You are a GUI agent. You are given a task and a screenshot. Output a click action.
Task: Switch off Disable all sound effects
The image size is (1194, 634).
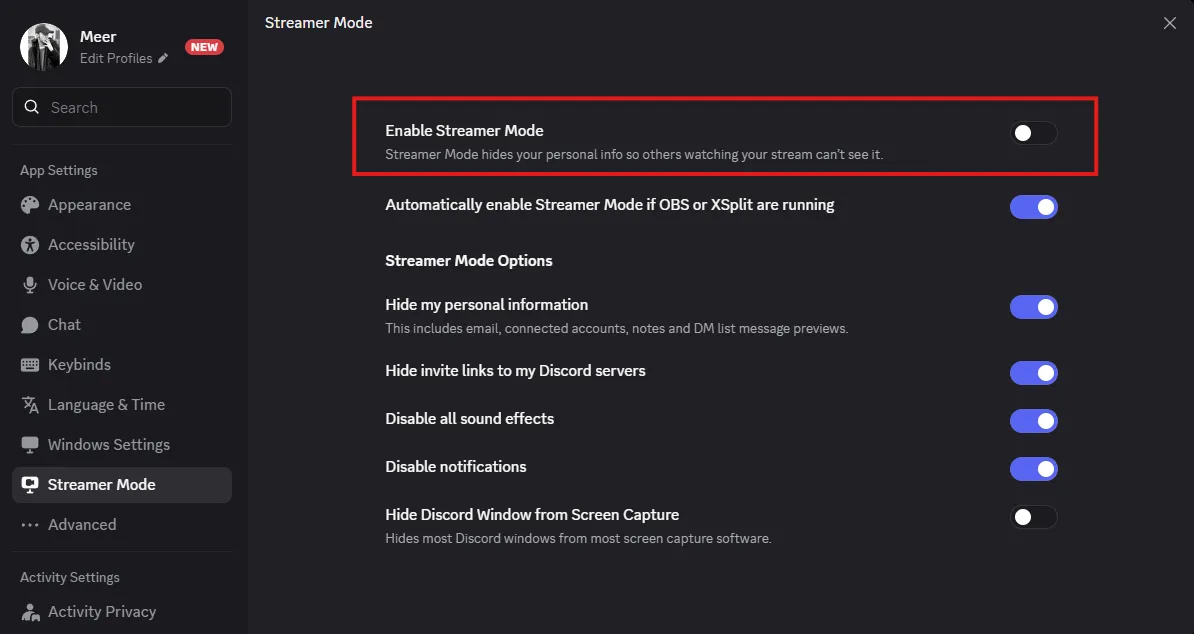1033,421
